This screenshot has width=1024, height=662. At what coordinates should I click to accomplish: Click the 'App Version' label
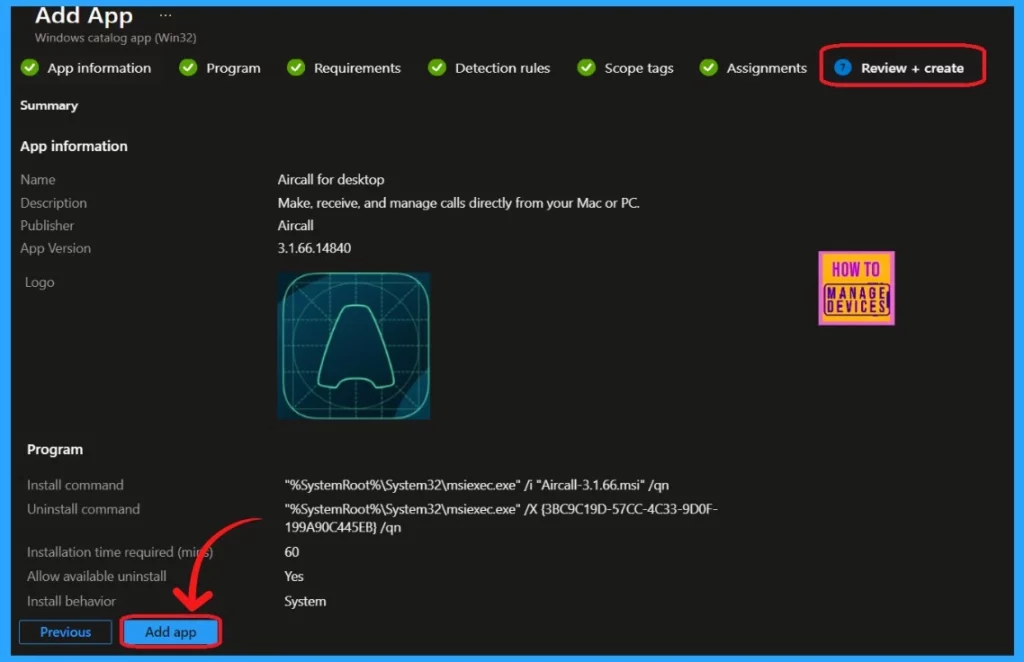click(x=56, y=248)
